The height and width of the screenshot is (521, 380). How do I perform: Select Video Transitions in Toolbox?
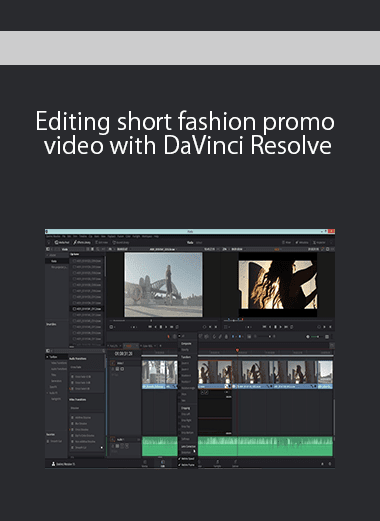click(x=59, y=363)
